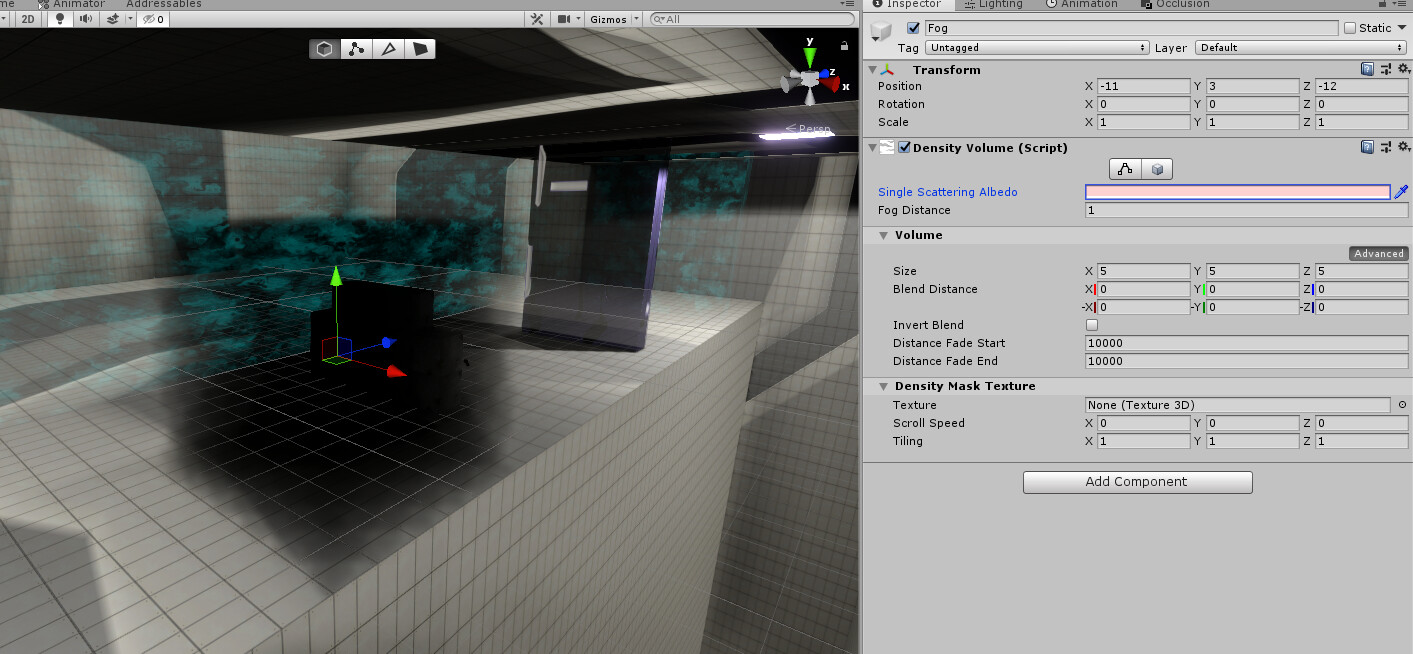
Task: Click the Transform presets slider icon
Action: [1386, 69]
